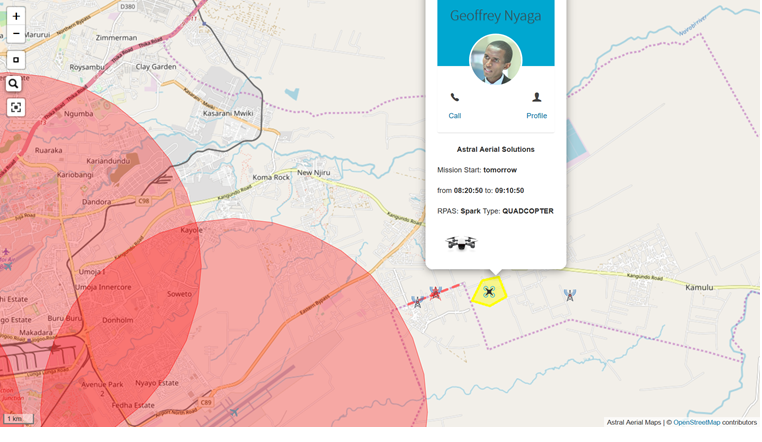The image size is (762, 442).
Task: Click Geoffrey Nyaga profile photo
Action: (x=495, y=60)
